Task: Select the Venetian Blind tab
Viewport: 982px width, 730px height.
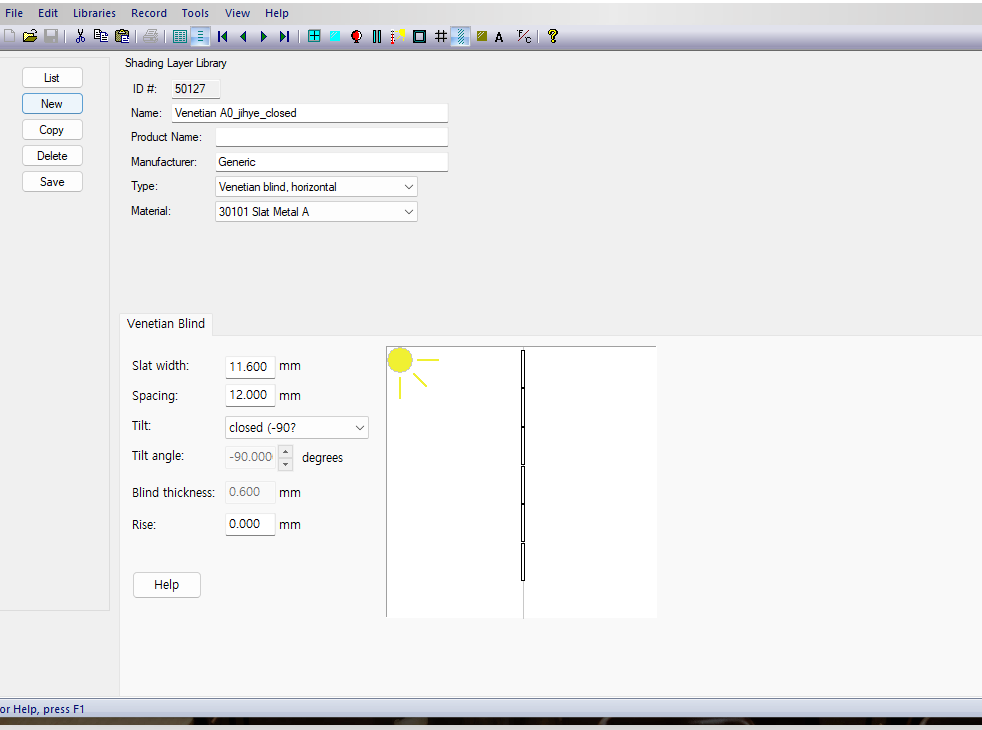Action: (166, 324)
